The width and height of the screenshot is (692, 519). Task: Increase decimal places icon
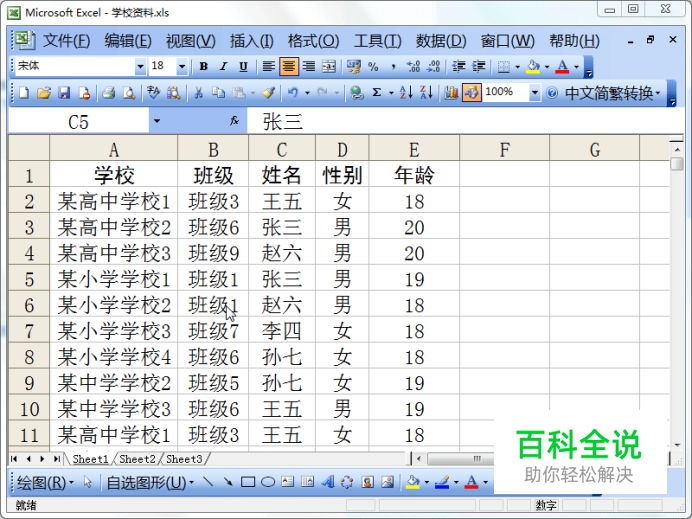413,67
